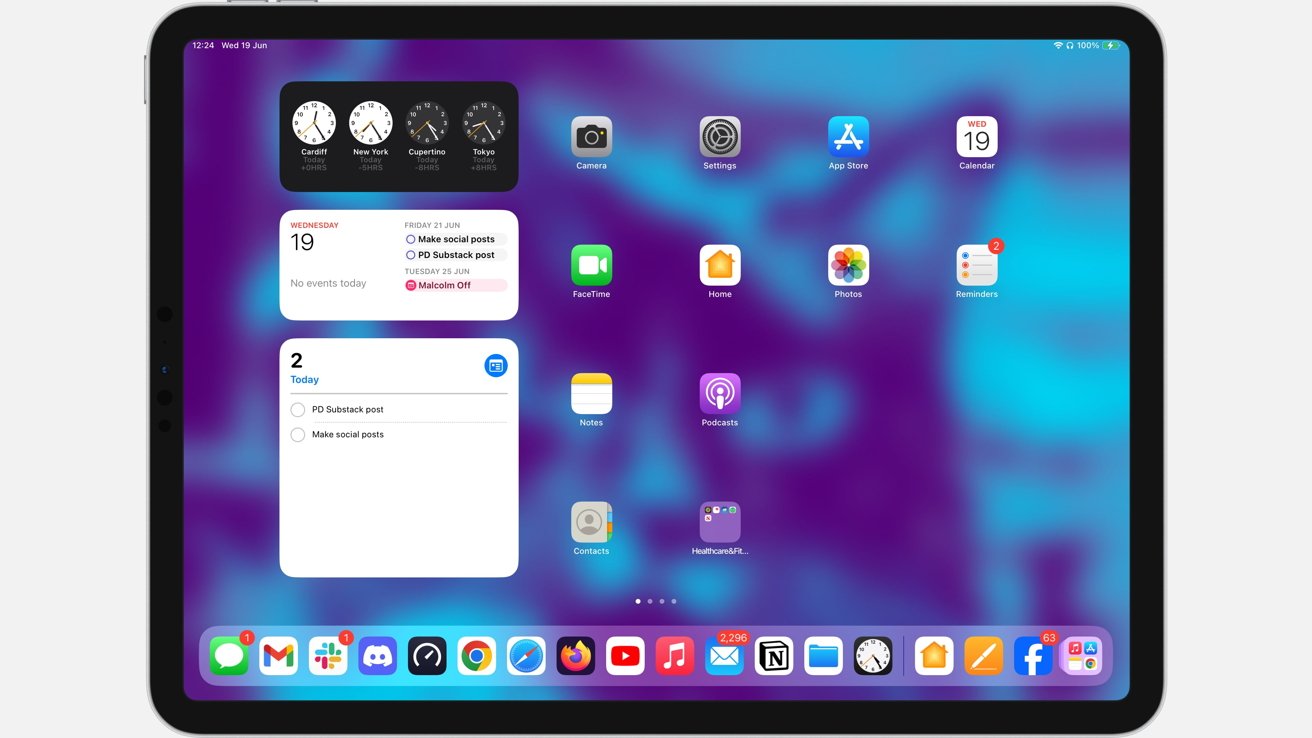Open the Clock app in the dock
This screenshot has height=738, width=1312.
[x=873, y=656]
